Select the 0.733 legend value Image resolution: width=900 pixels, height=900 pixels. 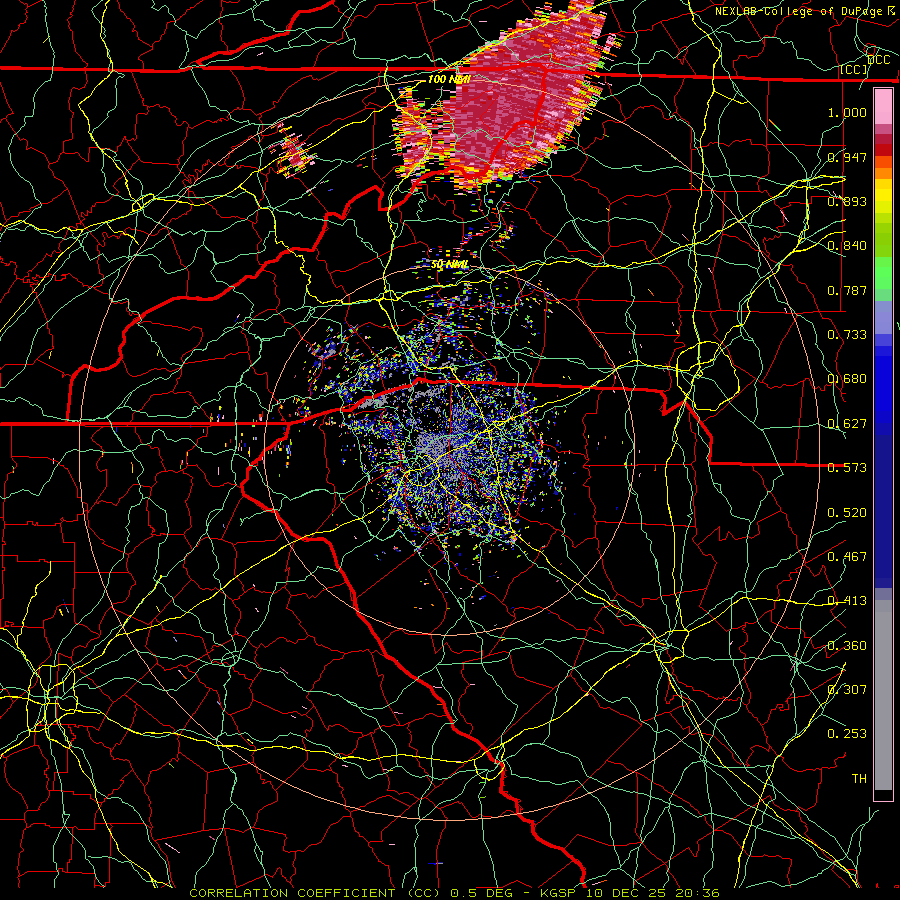point(847,335)
